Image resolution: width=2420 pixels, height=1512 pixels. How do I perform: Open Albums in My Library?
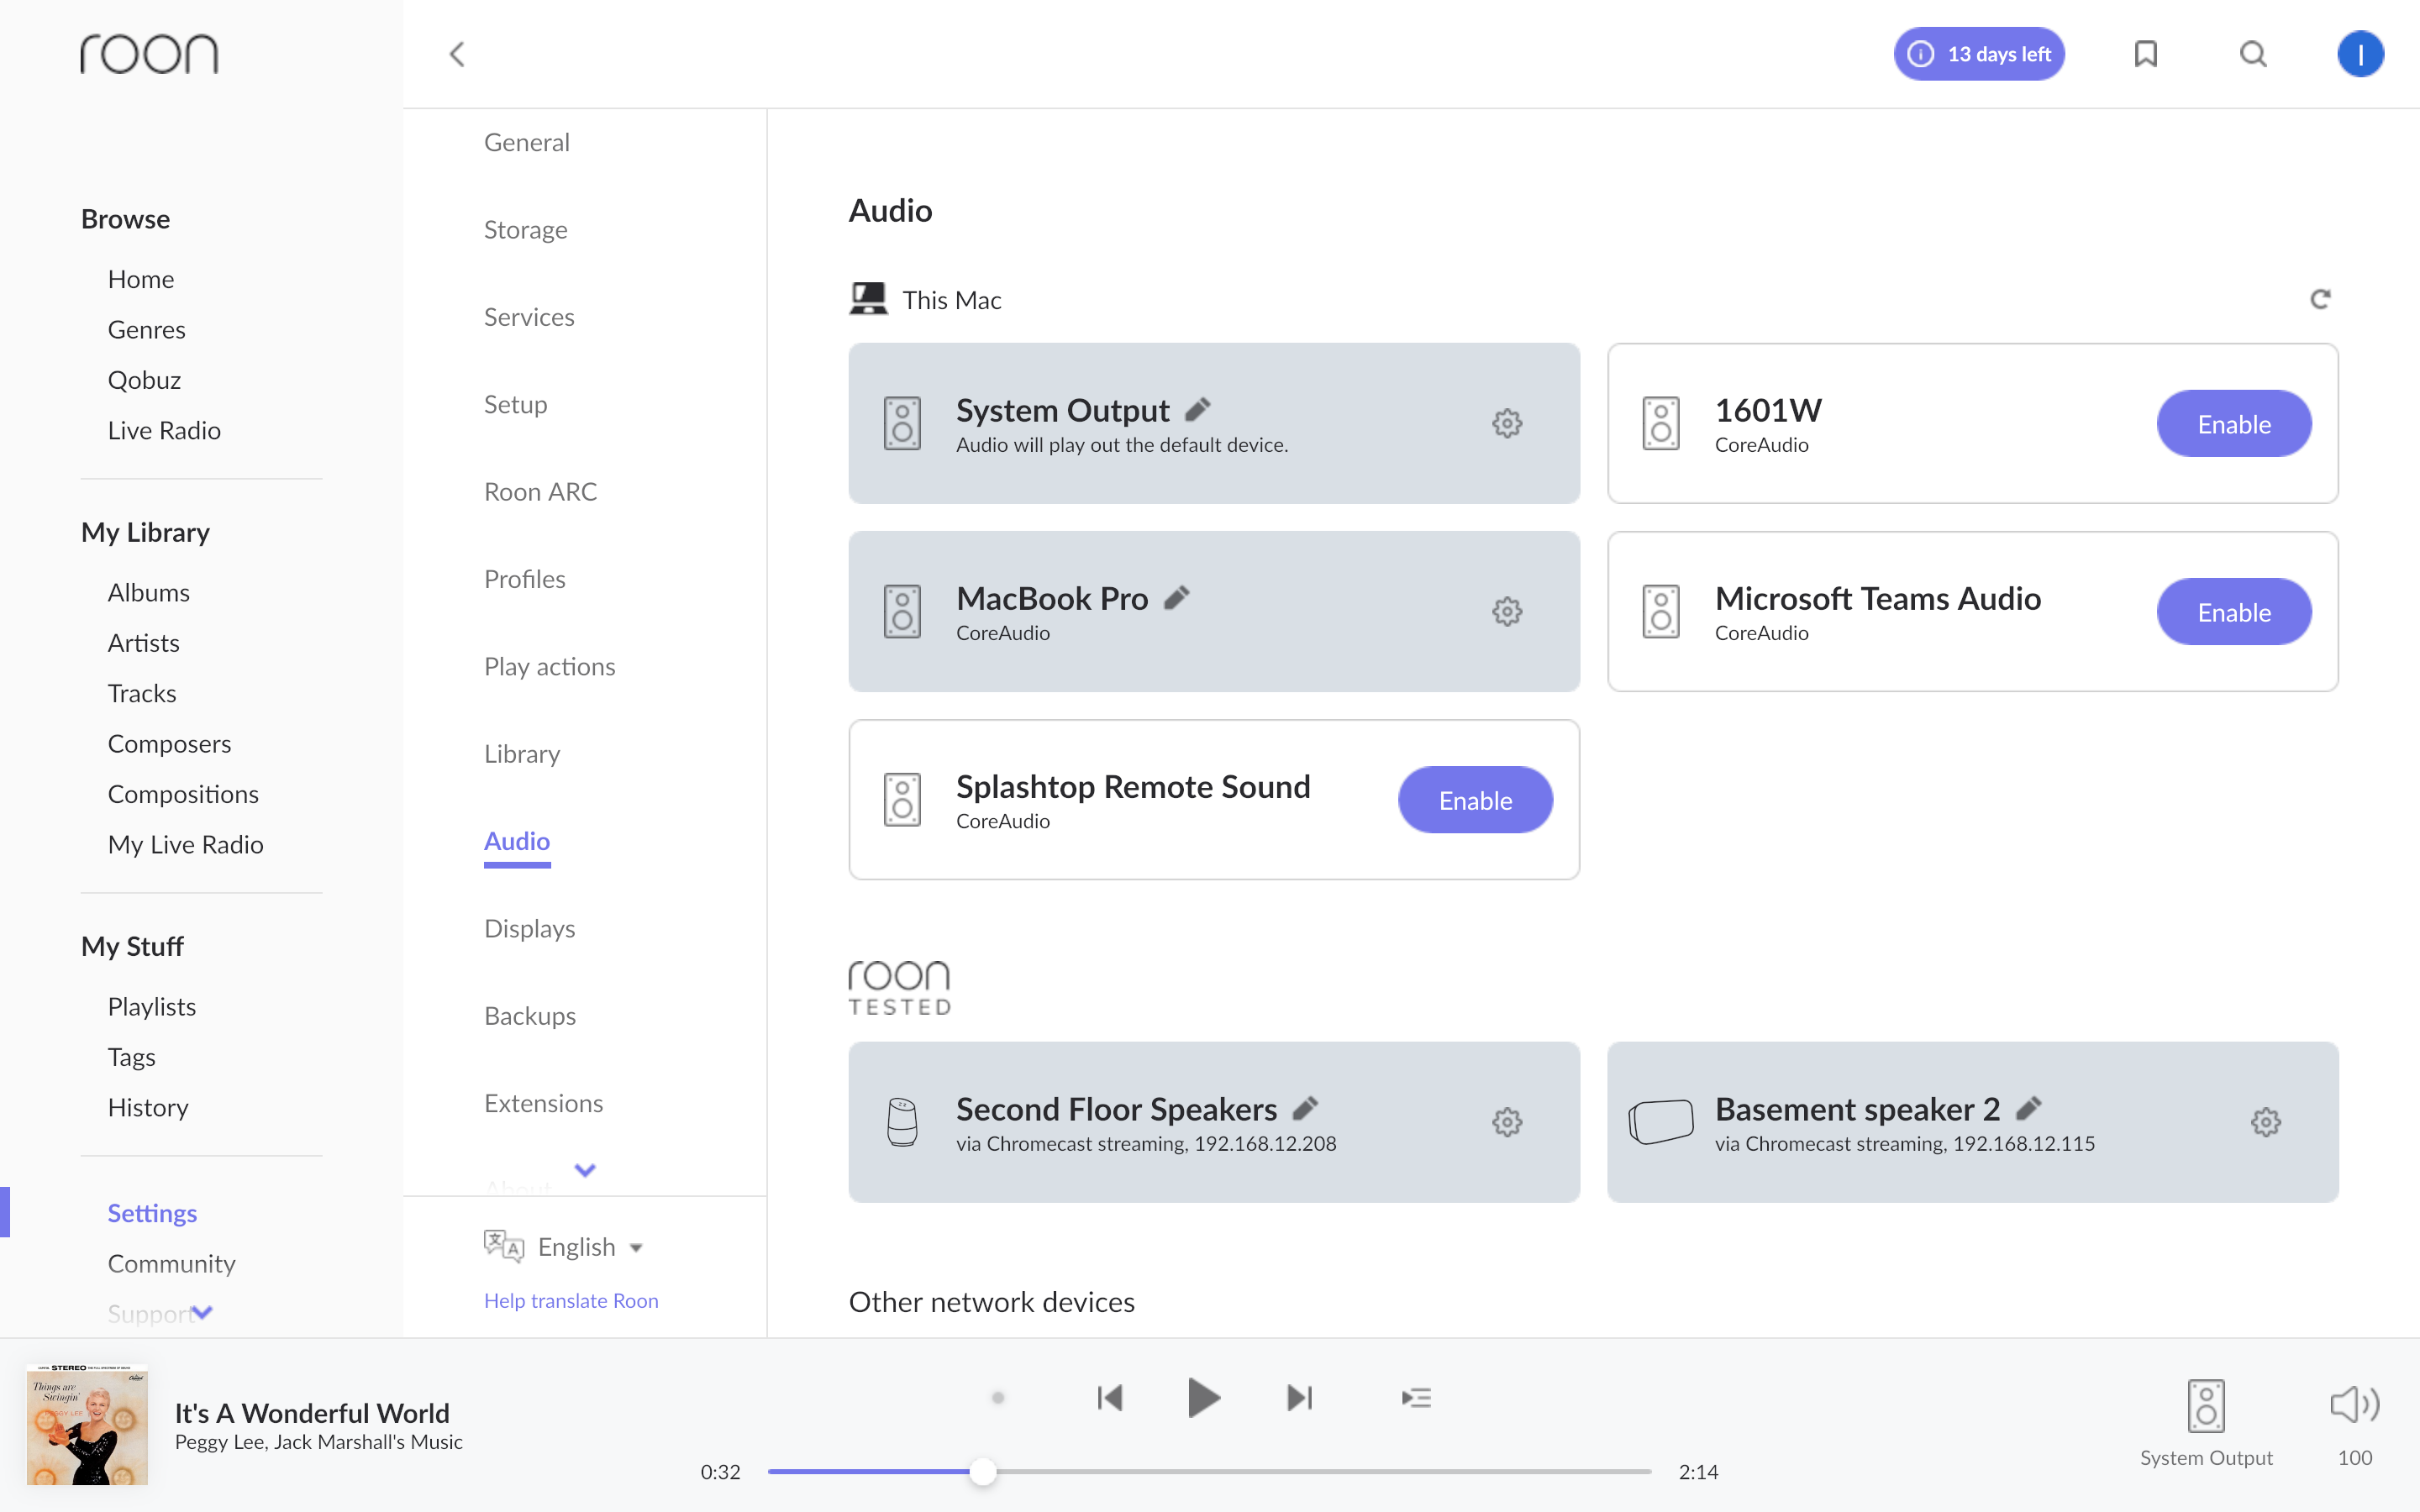tap(149, 592)
